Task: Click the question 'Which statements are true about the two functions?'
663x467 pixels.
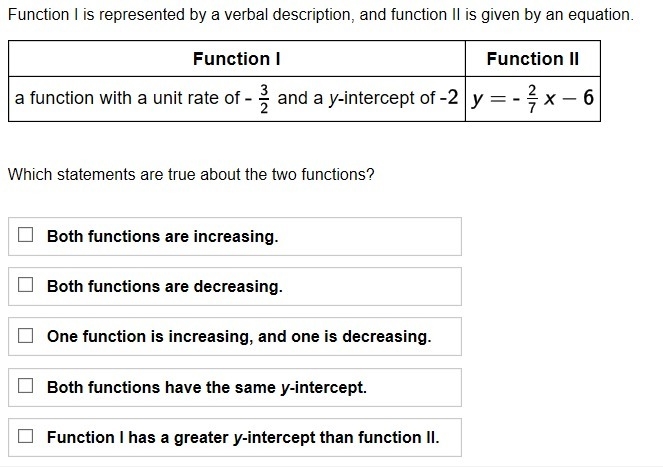Action: coord(191,174)
